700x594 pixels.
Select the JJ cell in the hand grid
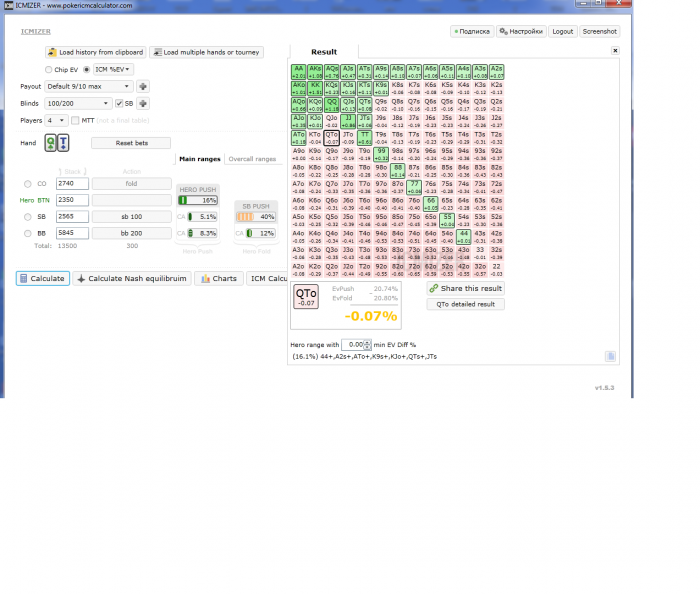[348, 121]
